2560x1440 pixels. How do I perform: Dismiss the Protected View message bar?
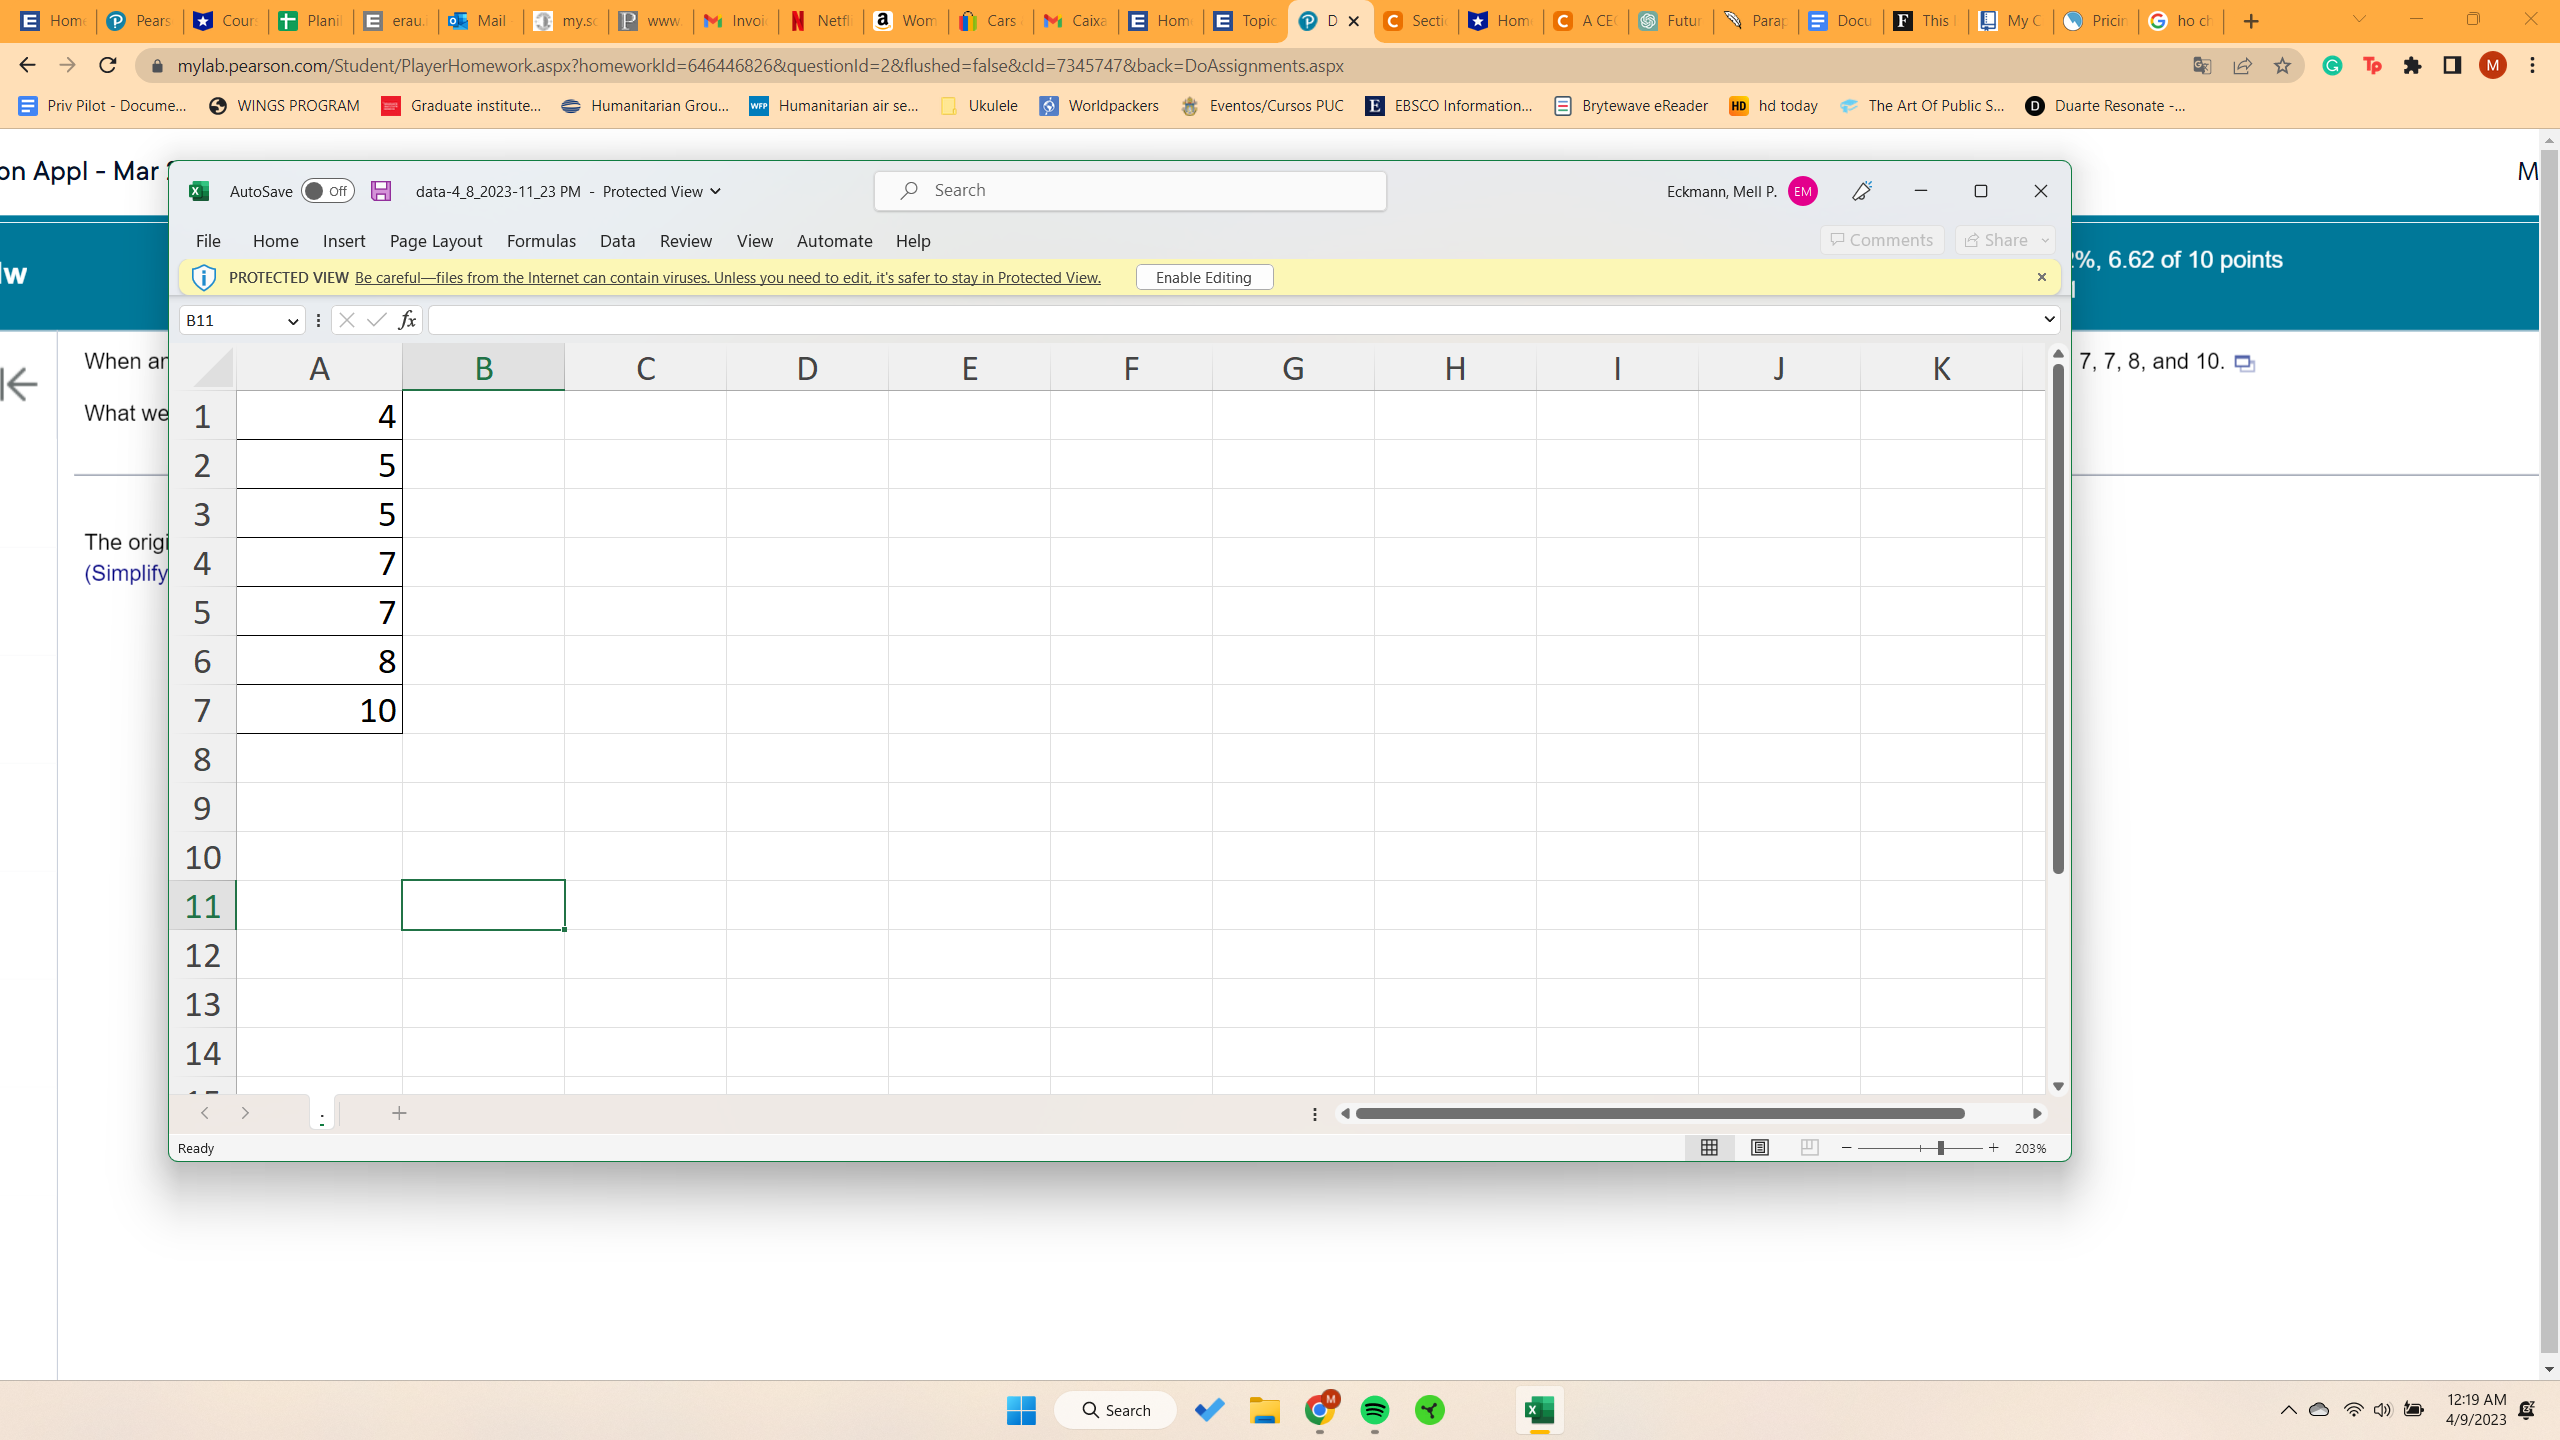(2042, 277)
